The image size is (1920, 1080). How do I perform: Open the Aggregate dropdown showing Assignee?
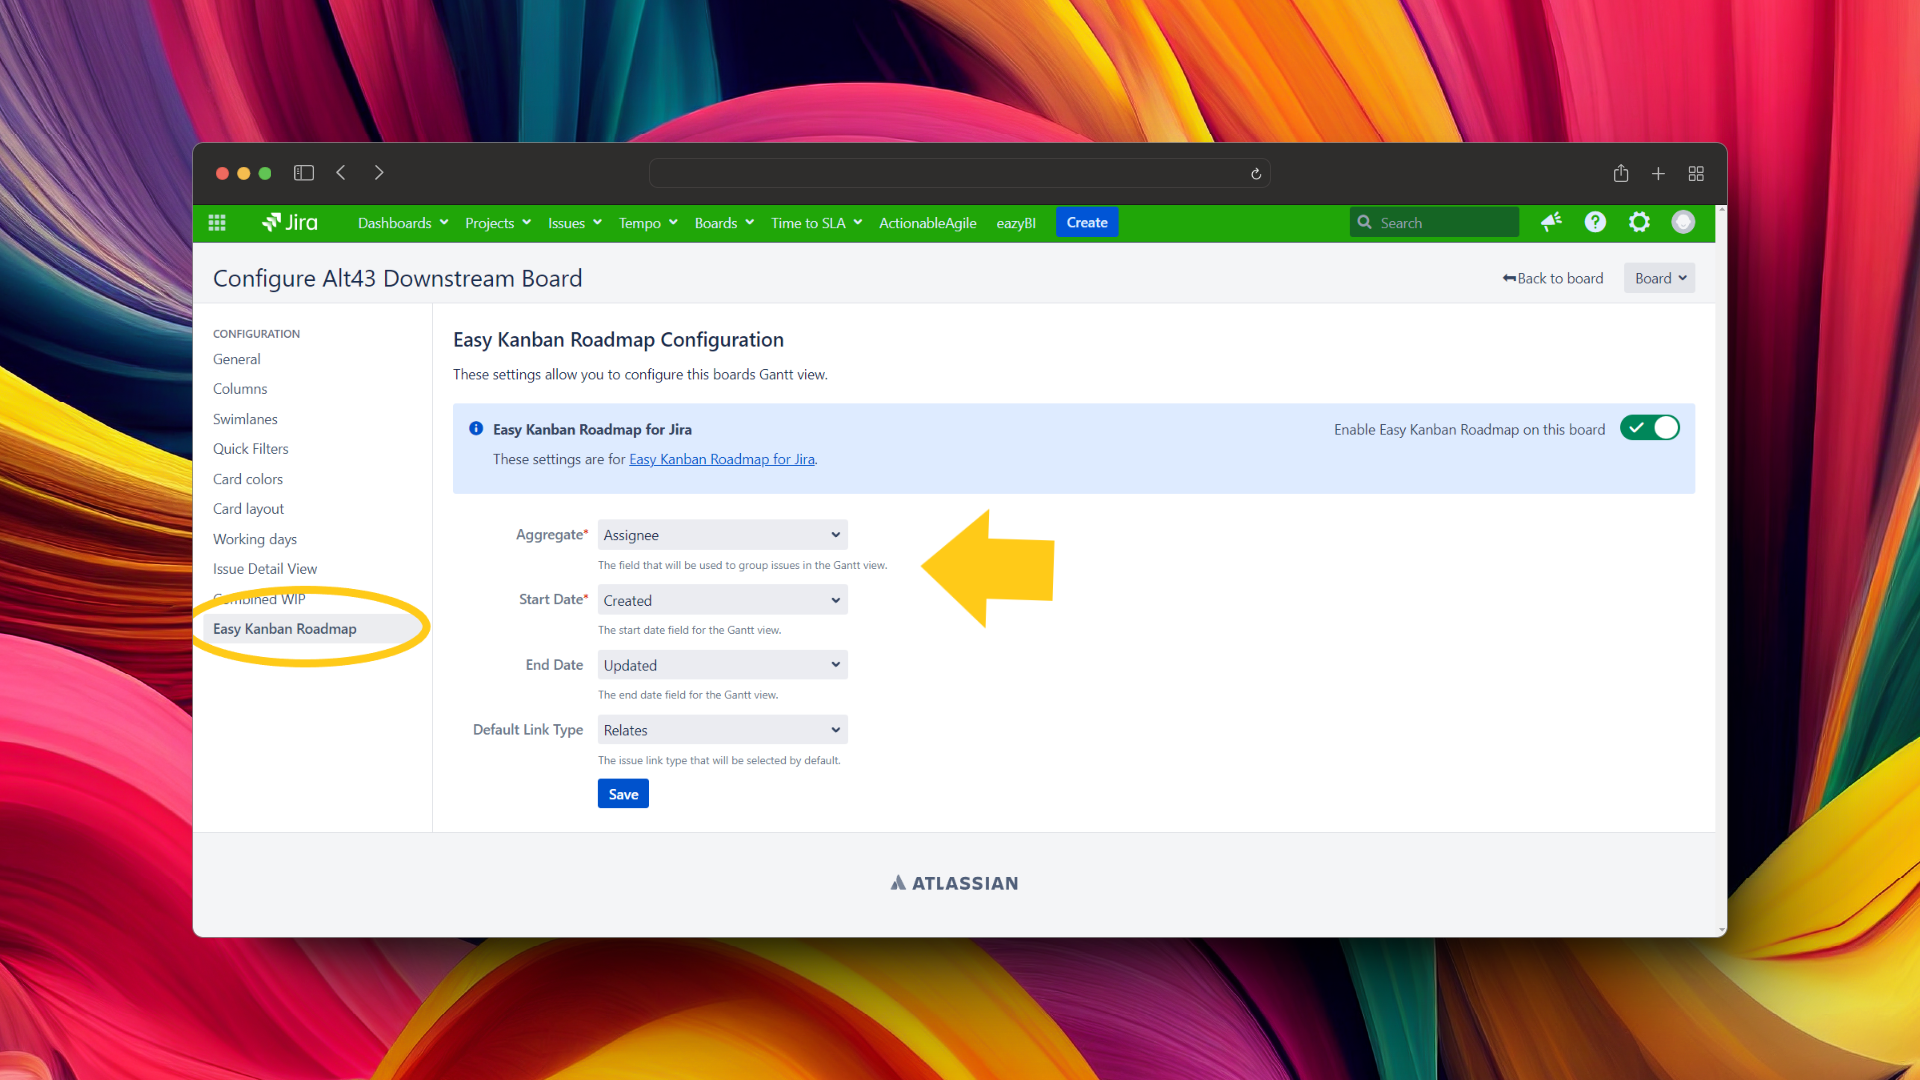coord(722,535)
